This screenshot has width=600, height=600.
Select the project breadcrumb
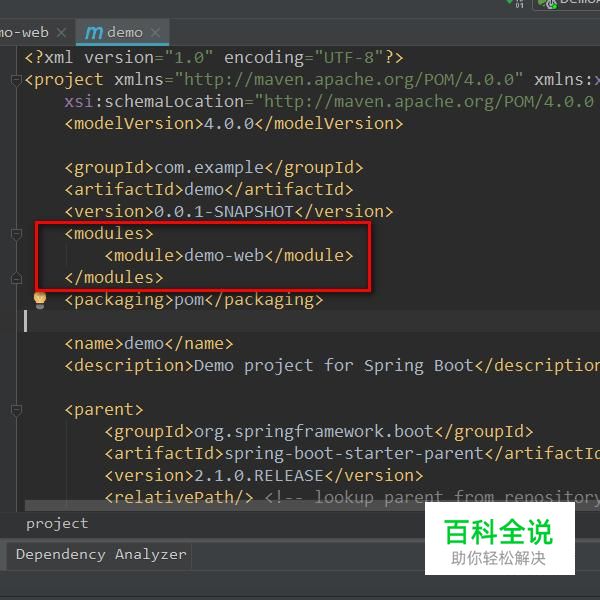click(57, 523)
